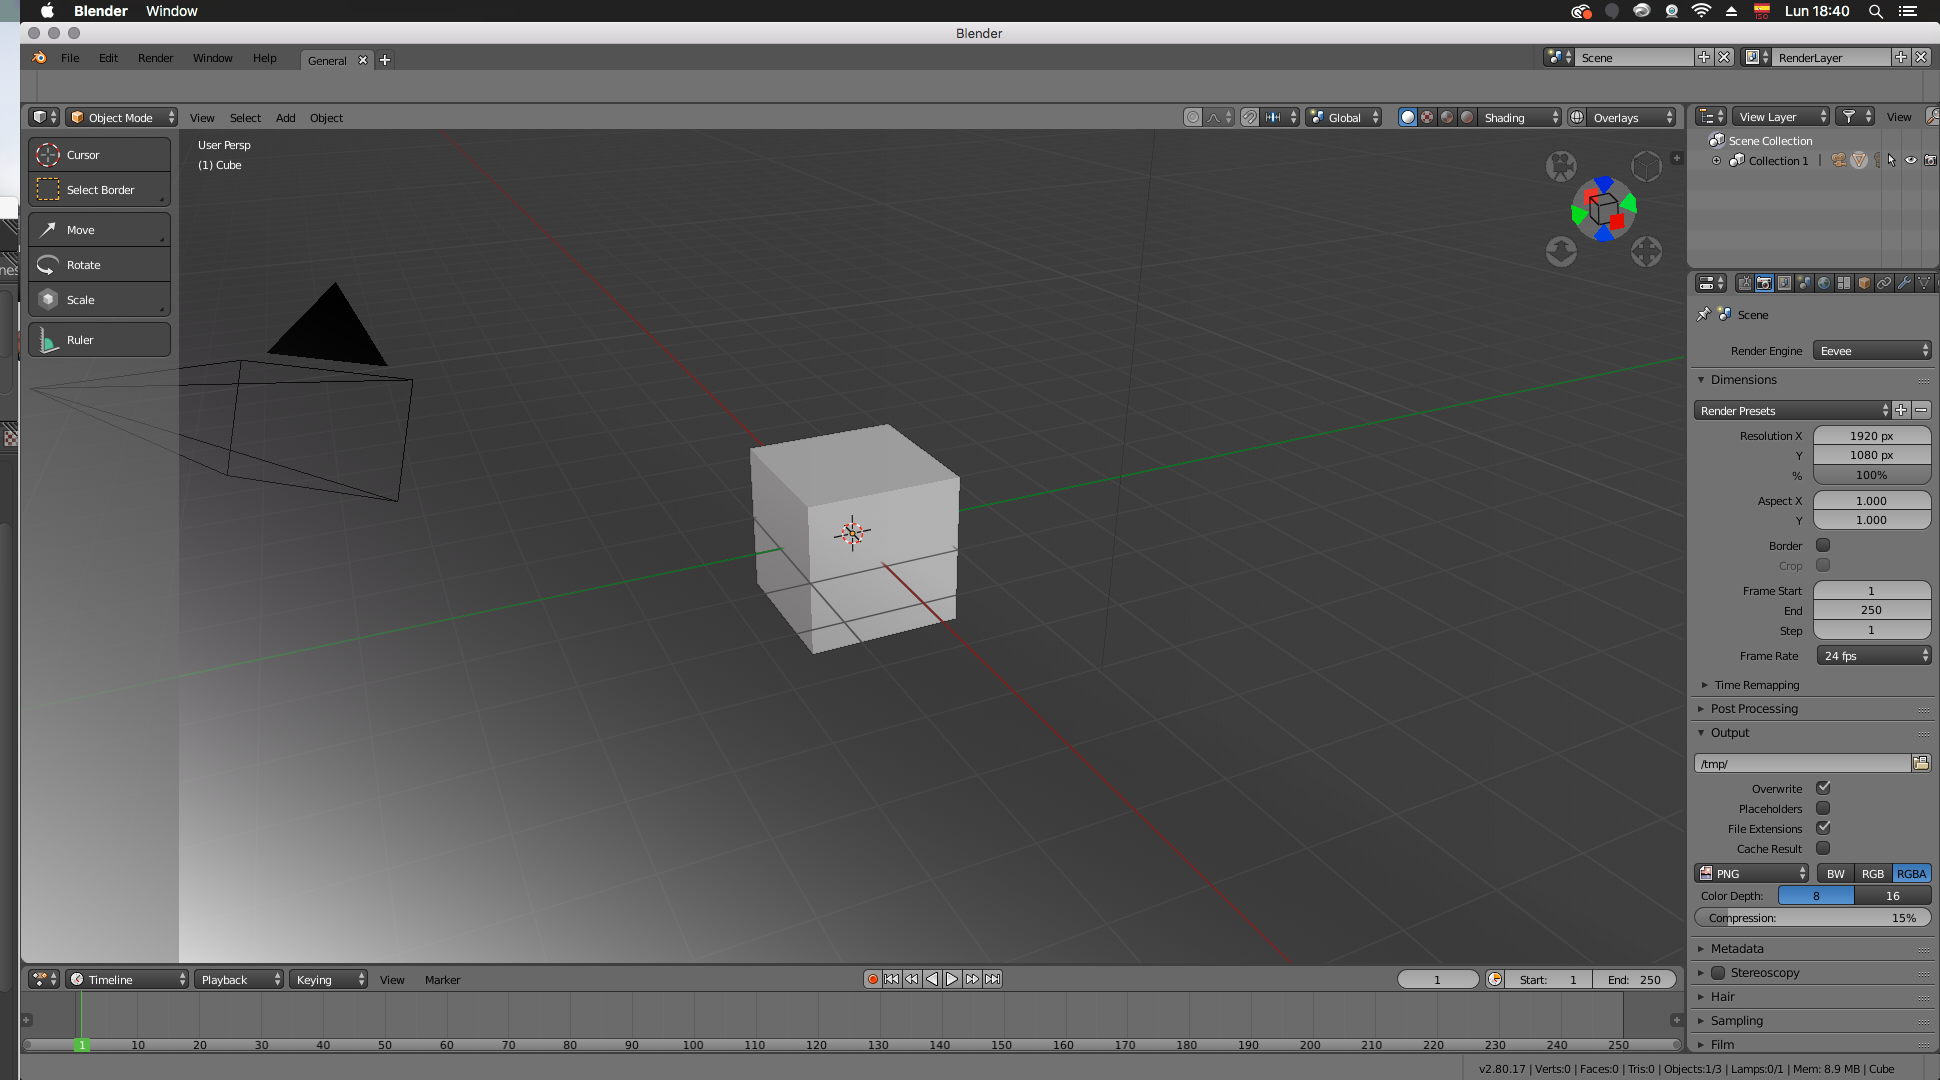Pick the Rotate tool

coord(99,265)
